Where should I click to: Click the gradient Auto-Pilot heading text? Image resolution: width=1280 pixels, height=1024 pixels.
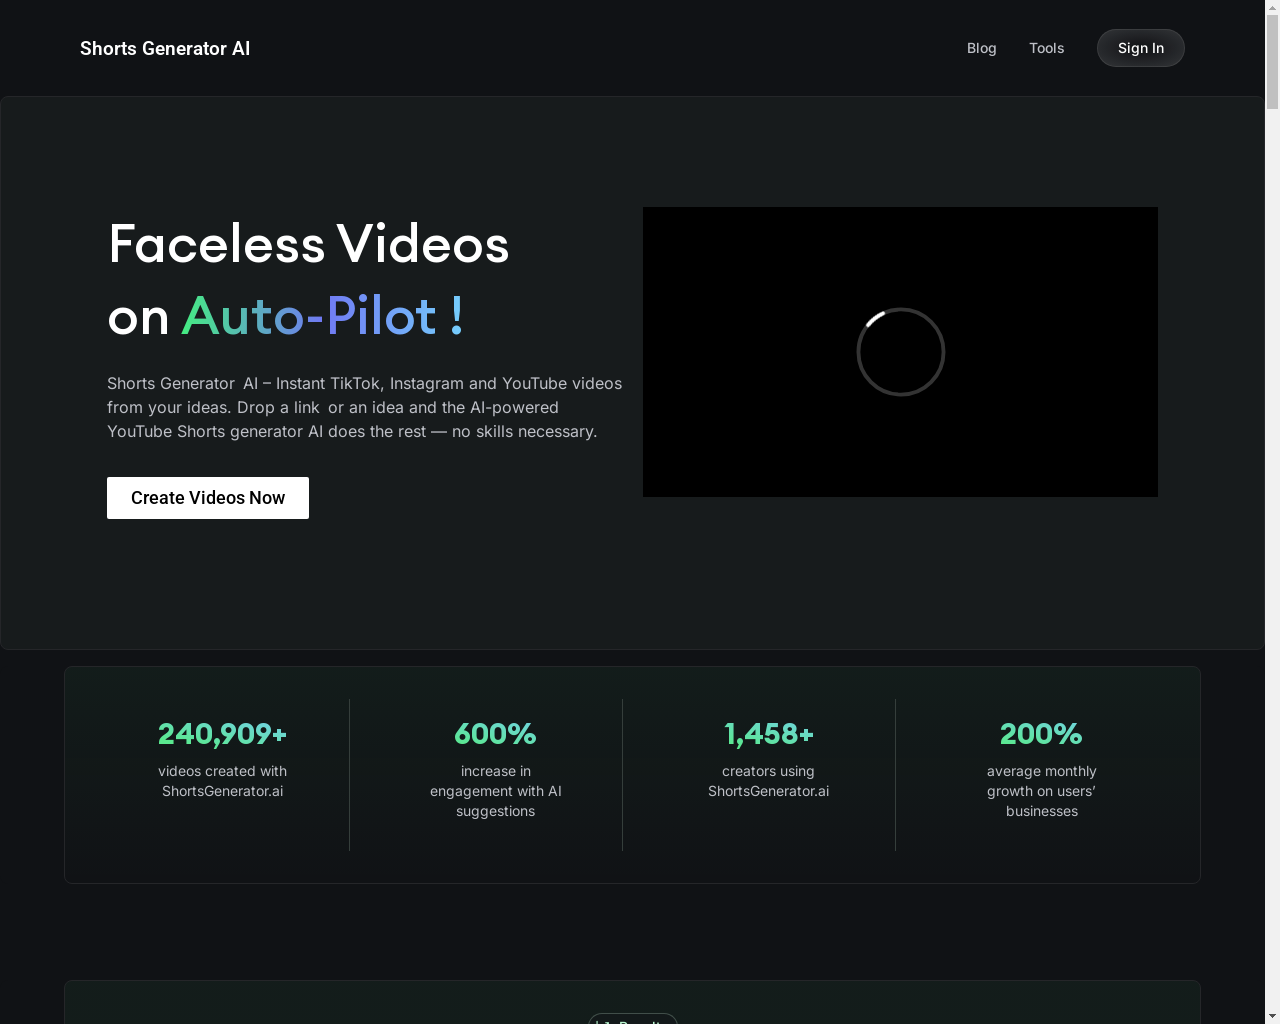[322, 317]
